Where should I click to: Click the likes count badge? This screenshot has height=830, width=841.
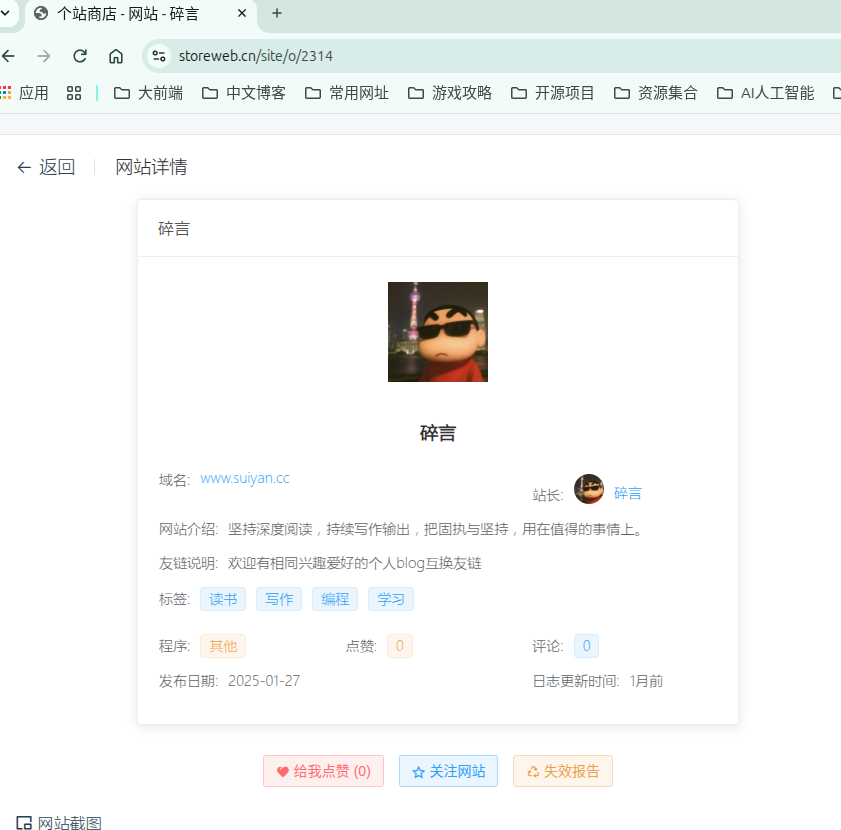[400, 646]
